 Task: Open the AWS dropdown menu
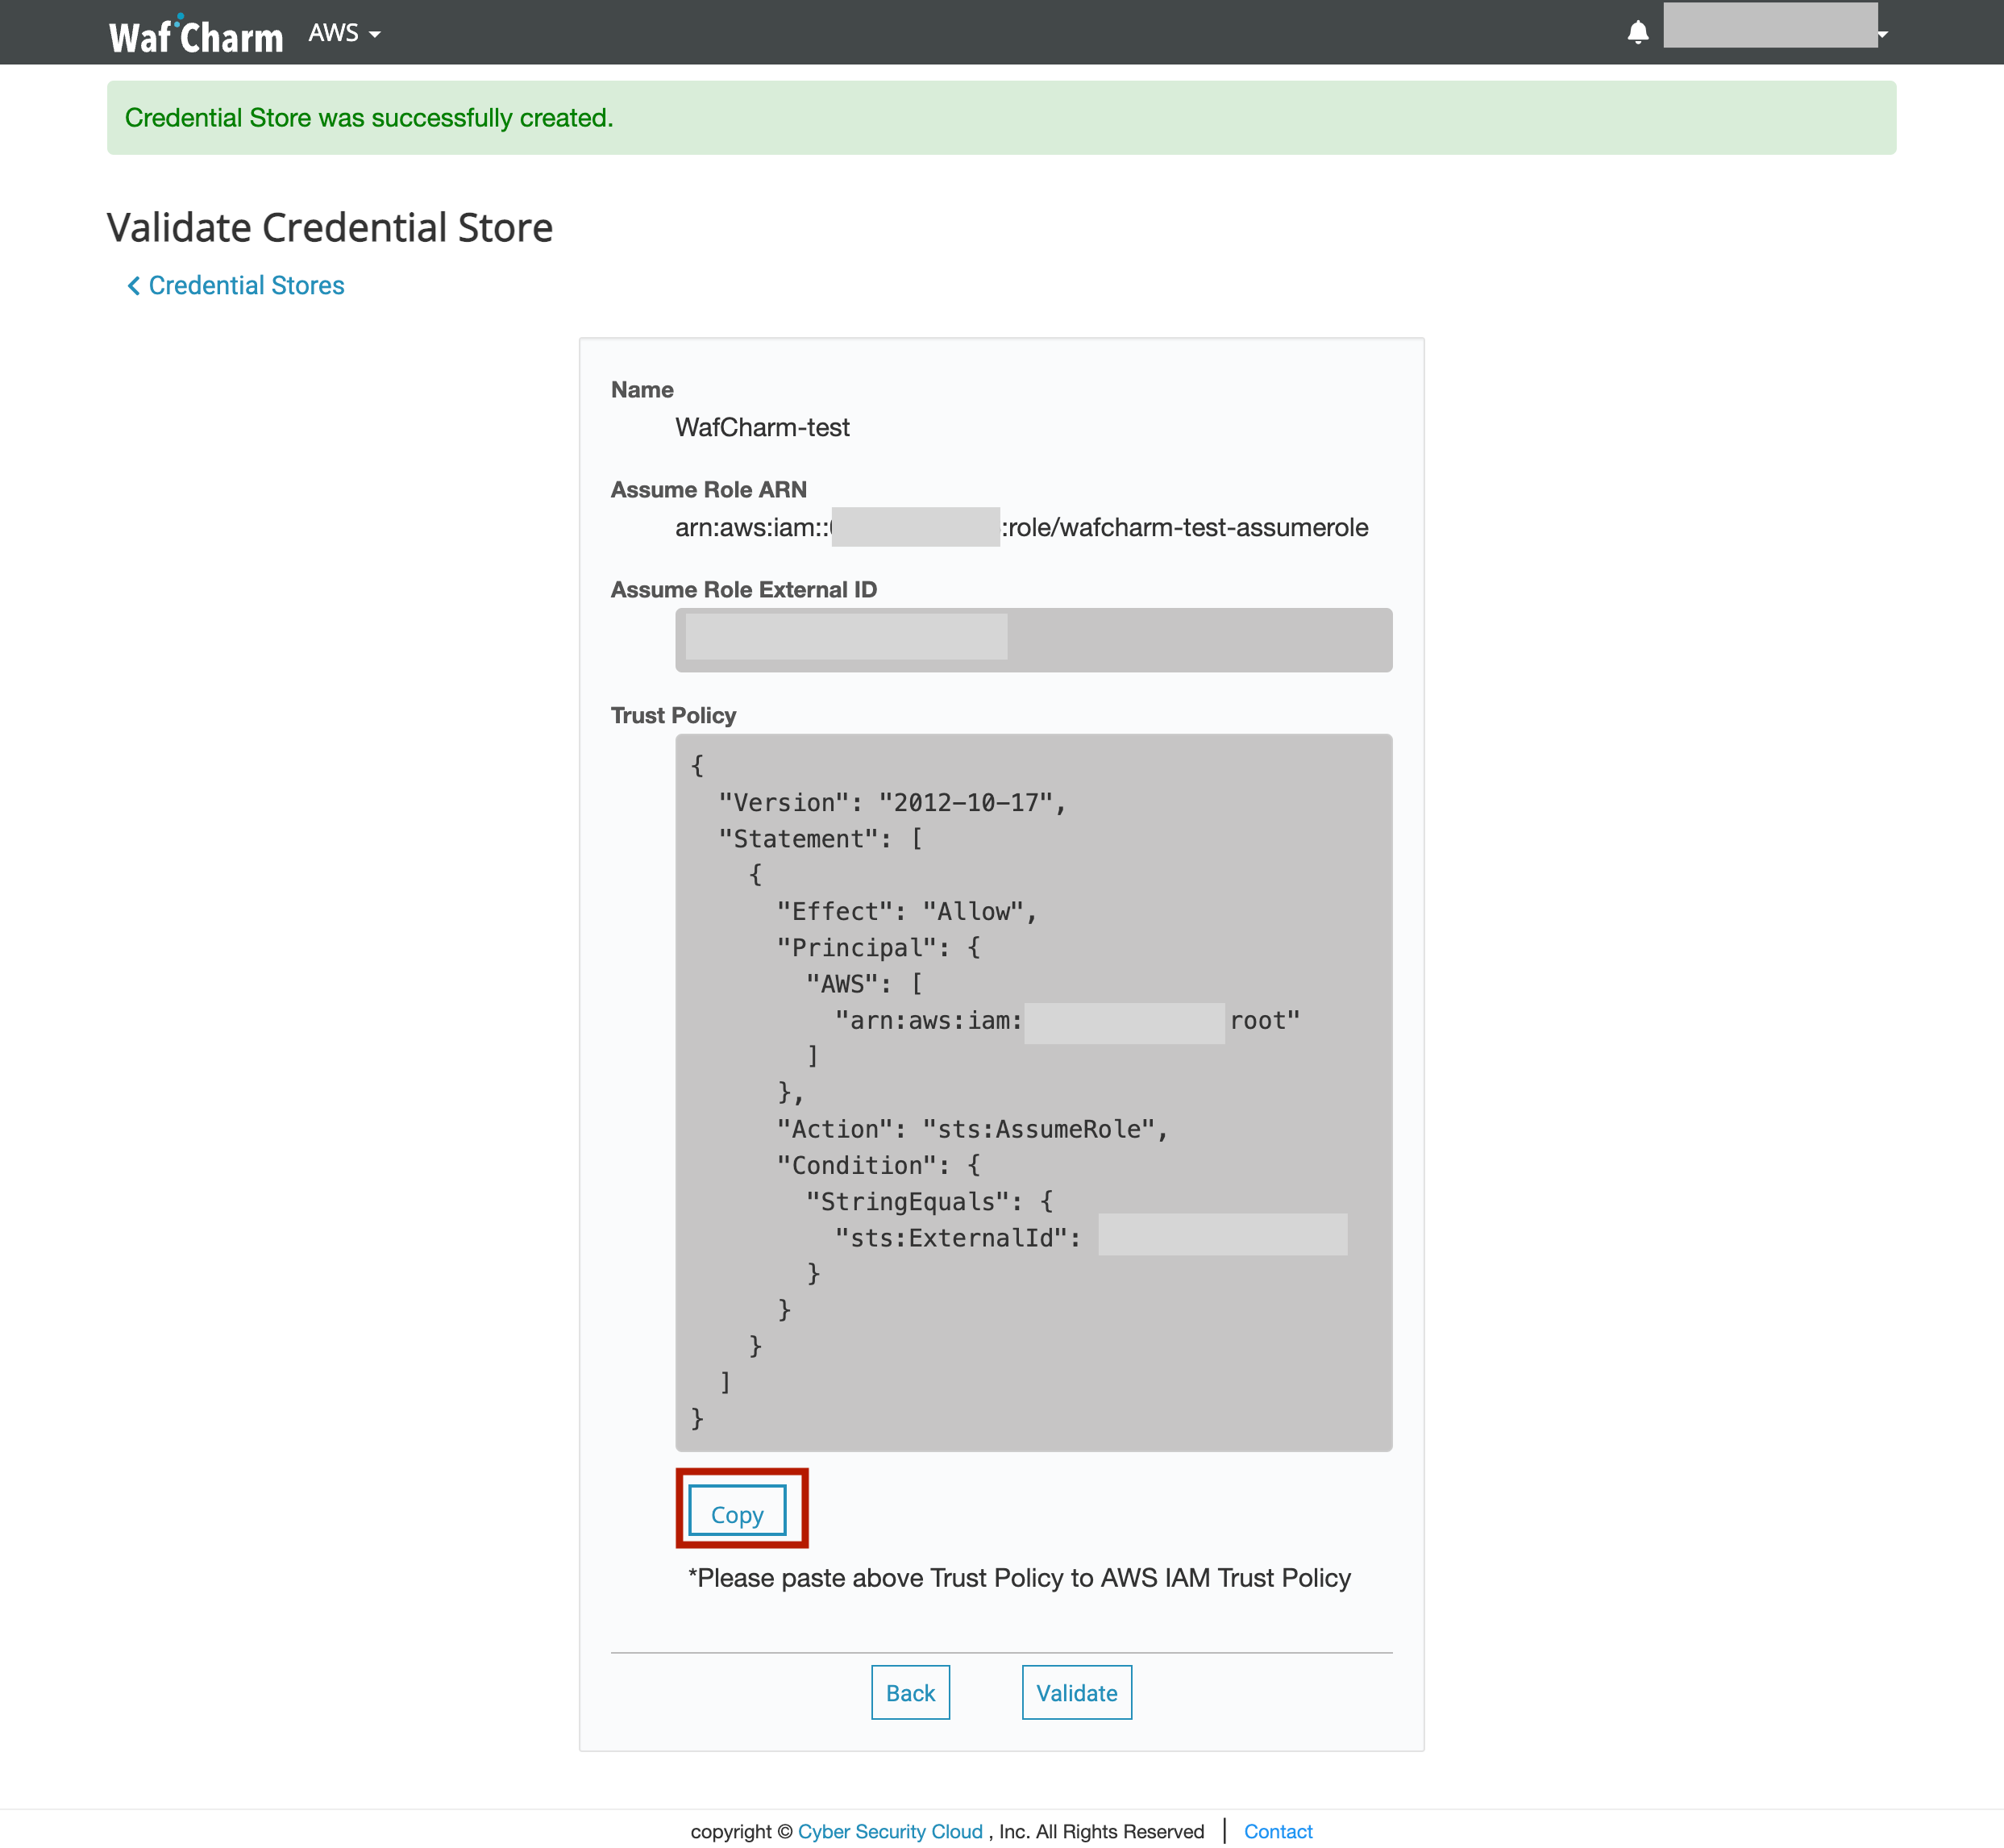click(344, 33)
